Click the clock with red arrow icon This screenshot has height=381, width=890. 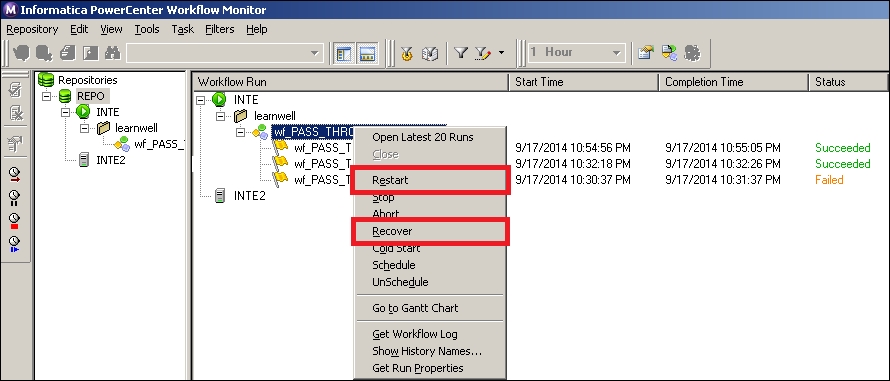point(15,174)
